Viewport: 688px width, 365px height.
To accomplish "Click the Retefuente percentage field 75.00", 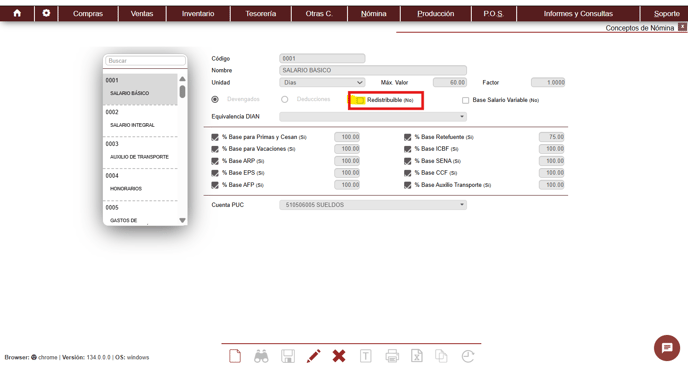I will [x=552, y=137].
